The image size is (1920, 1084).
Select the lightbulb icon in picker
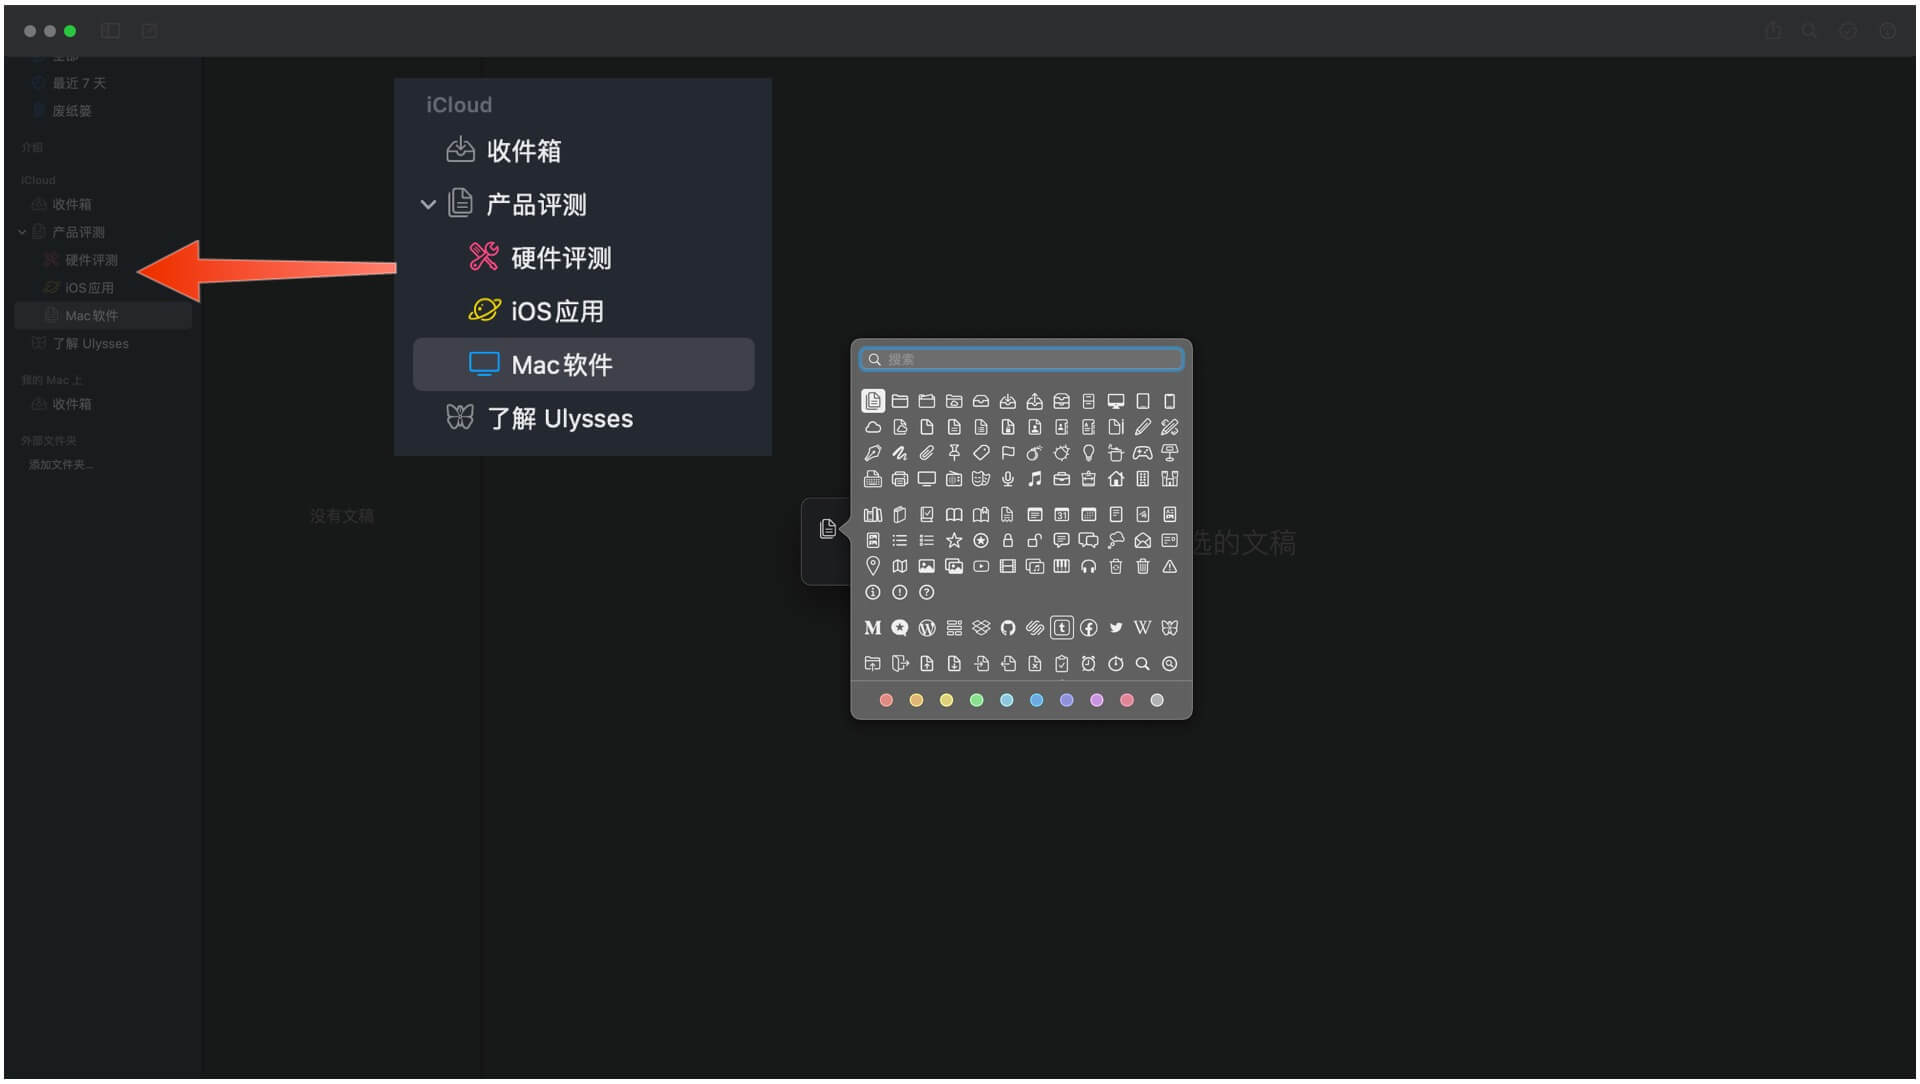point(1088,453)
